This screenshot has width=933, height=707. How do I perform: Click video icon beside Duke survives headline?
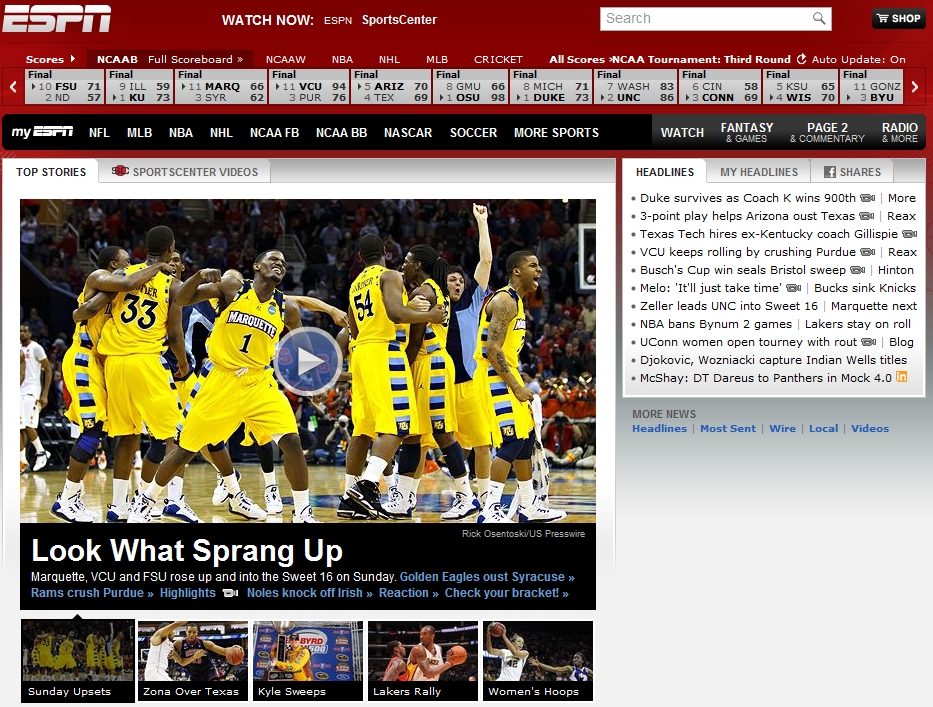coord(868,198)
